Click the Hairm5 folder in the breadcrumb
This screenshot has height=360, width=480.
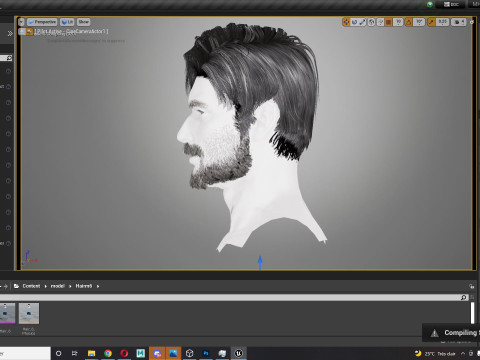click(84, 286)
